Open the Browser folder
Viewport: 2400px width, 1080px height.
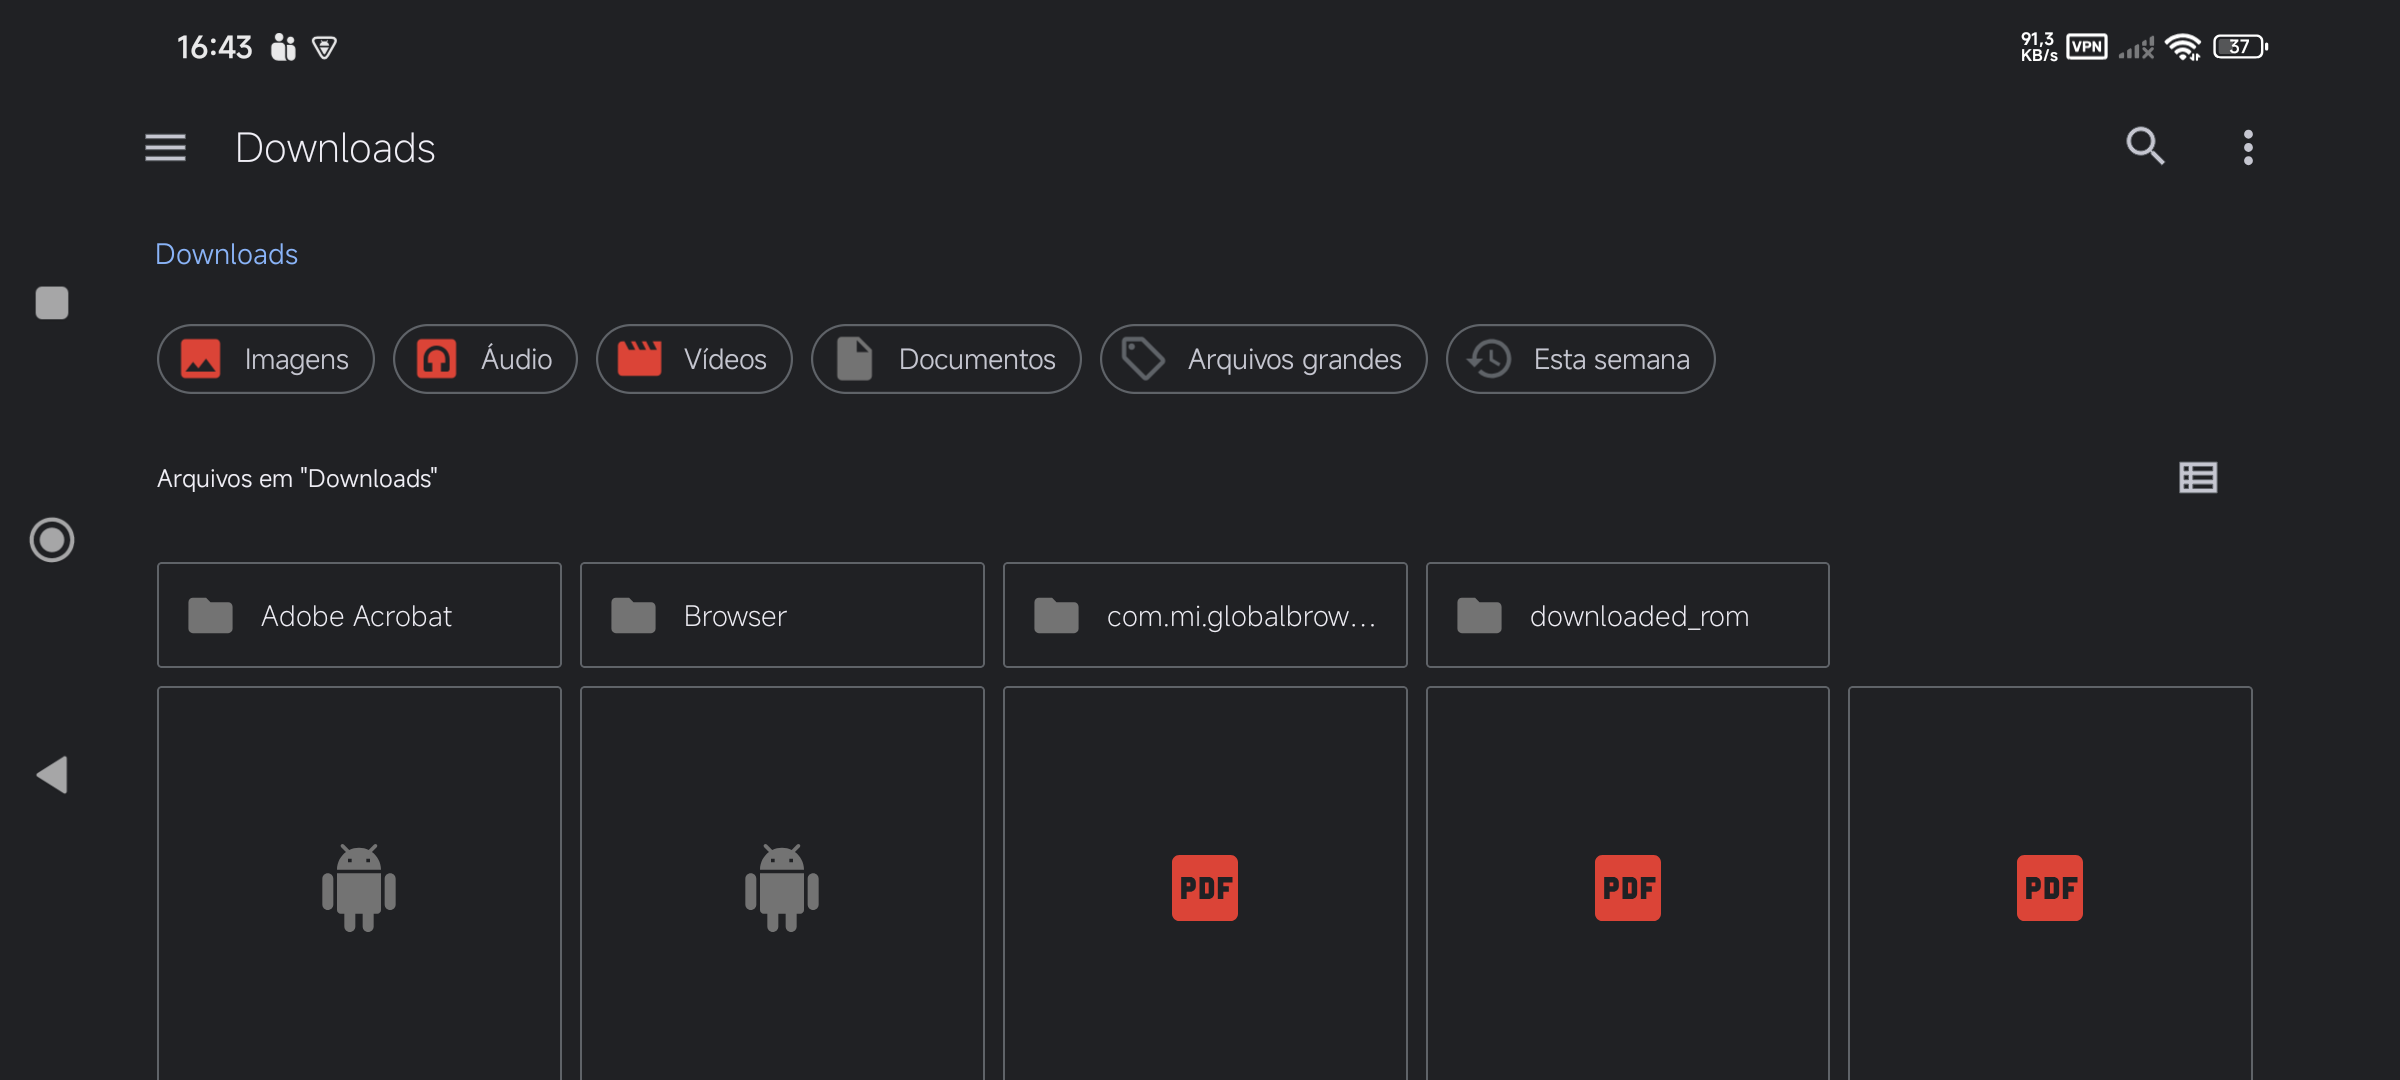point(782,615)
